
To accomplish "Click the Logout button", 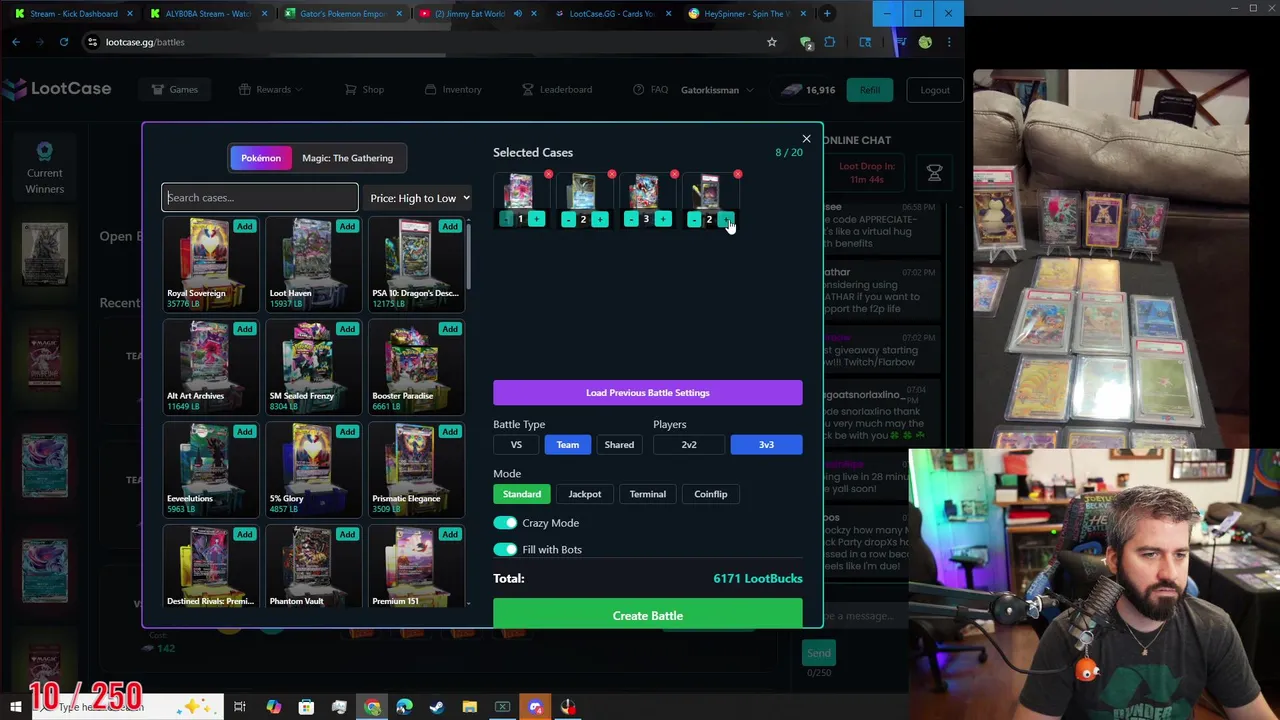I will coord(935,90).
